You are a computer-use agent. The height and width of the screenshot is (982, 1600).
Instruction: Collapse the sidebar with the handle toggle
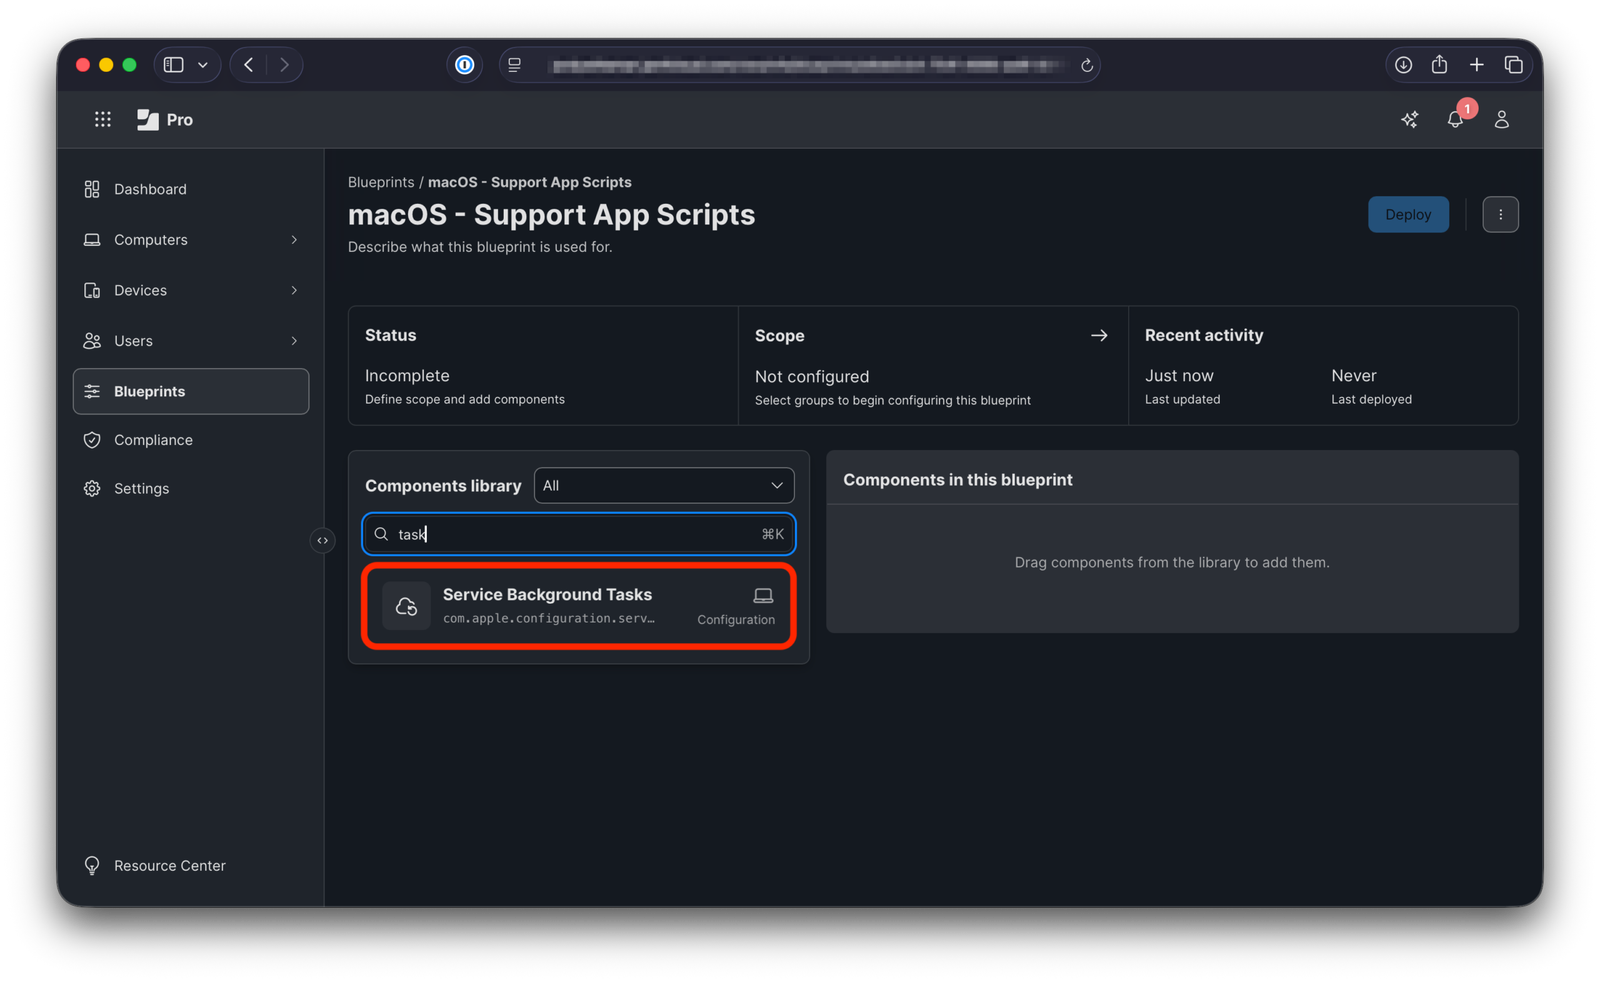pyautogui.click(x=322, y=541)
